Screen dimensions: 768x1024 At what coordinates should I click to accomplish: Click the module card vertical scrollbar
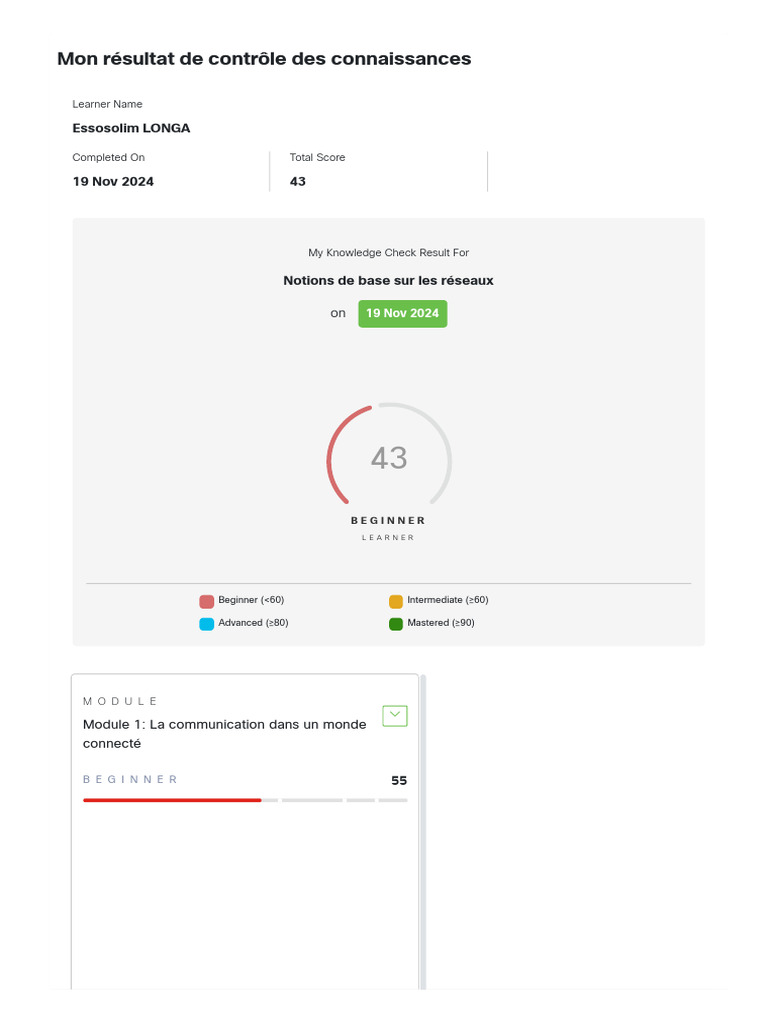423,832
